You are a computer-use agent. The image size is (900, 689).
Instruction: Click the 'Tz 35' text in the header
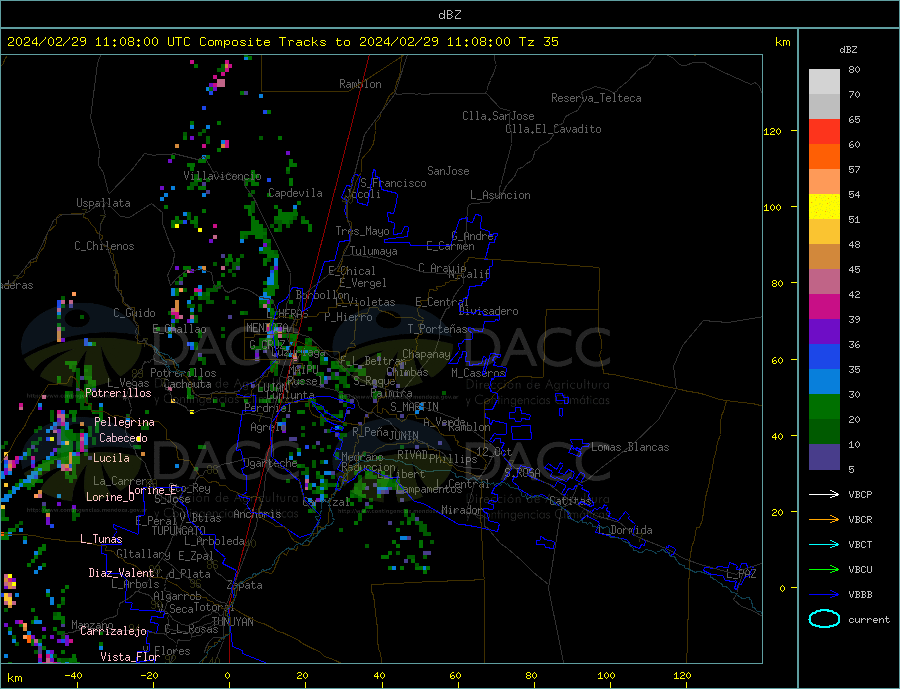coord(538,42)
